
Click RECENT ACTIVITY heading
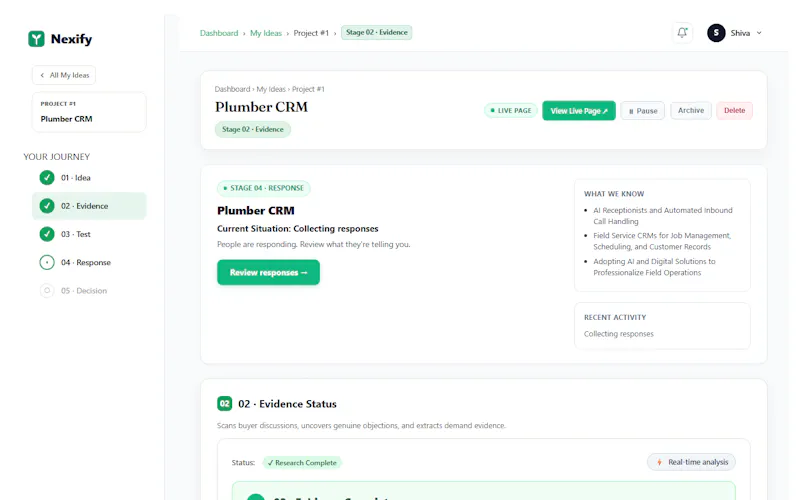coord(615,317)
